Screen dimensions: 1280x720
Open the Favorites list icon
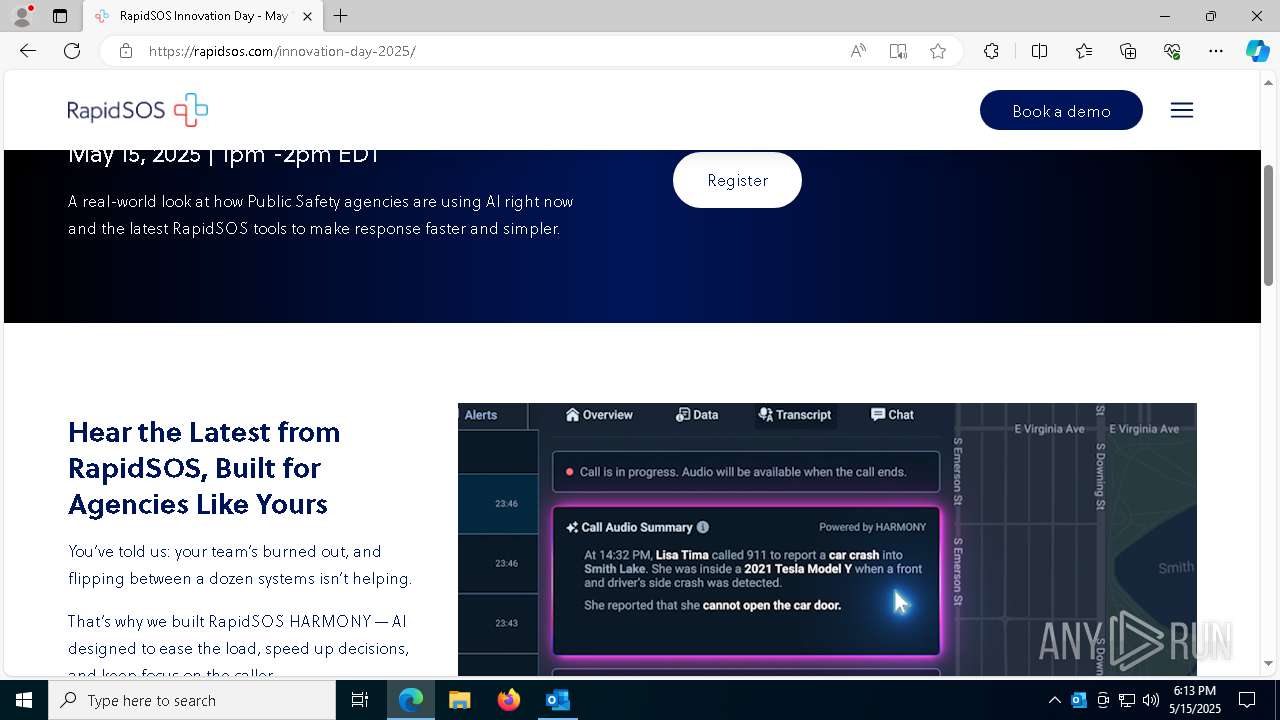pos(1084,51)
